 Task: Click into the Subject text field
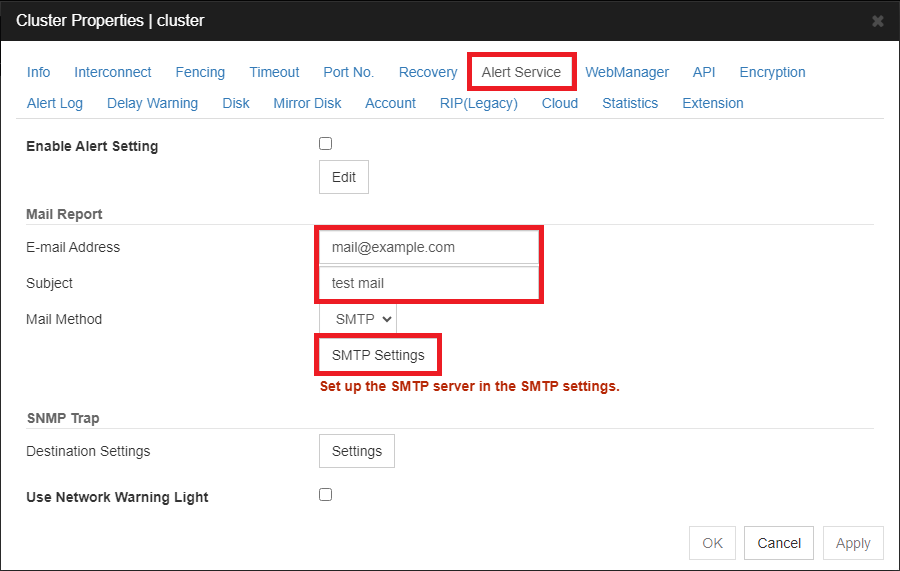pyautogui.click(x=429, y=283)
